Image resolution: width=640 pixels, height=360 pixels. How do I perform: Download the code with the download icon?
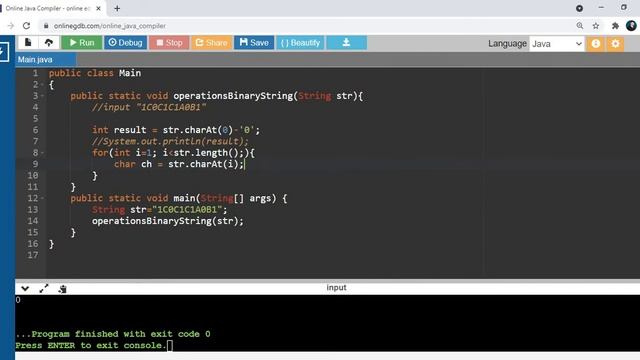pyautogui.click(x=347, y=42)
